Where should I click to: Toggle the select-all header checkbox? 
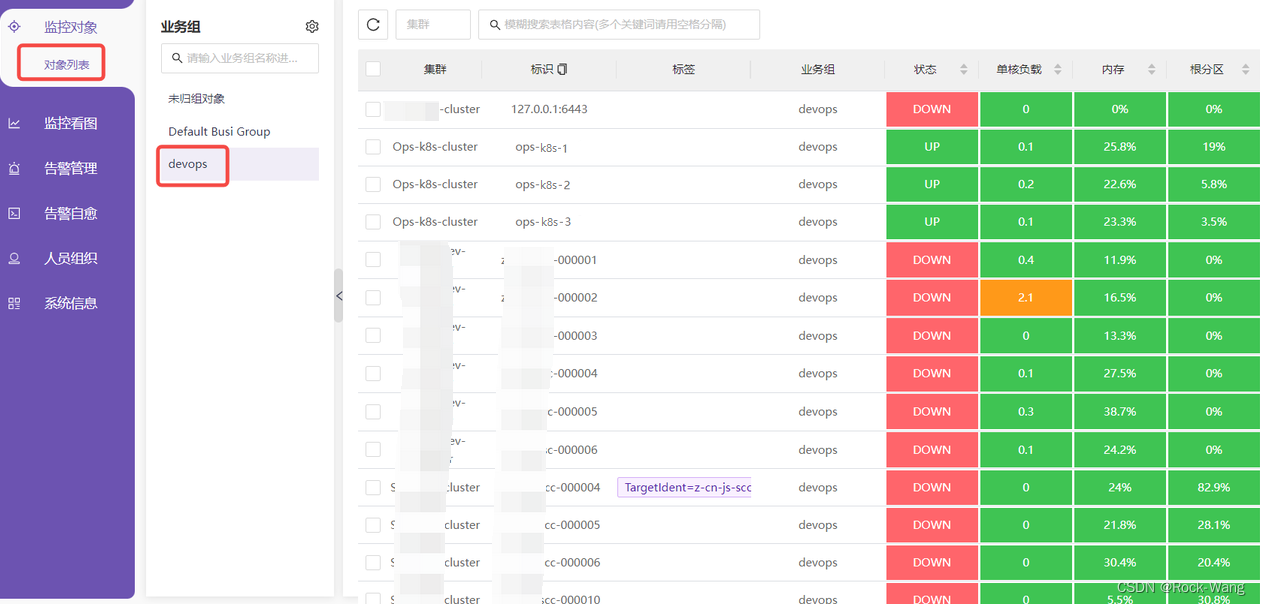pyautogui.click(x=373, y=69)
